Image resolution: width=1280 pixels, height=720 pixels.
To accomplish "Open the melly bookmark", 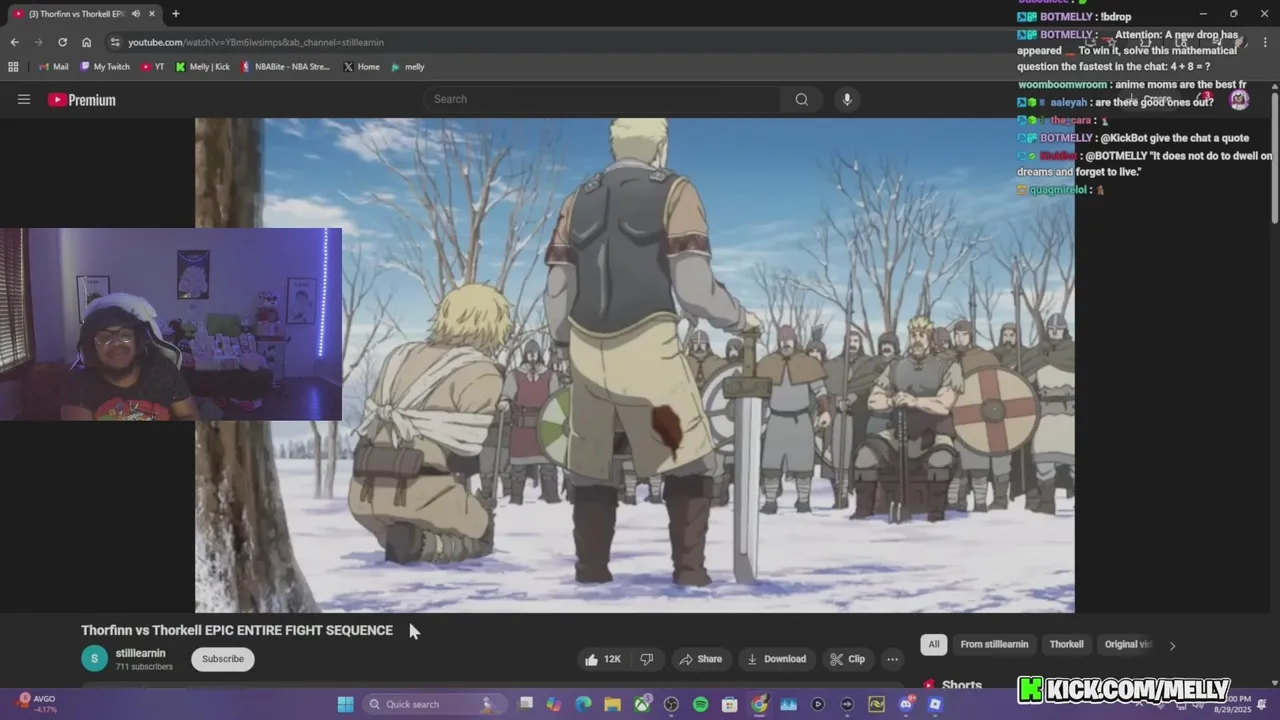I will (x=408, y=67).
